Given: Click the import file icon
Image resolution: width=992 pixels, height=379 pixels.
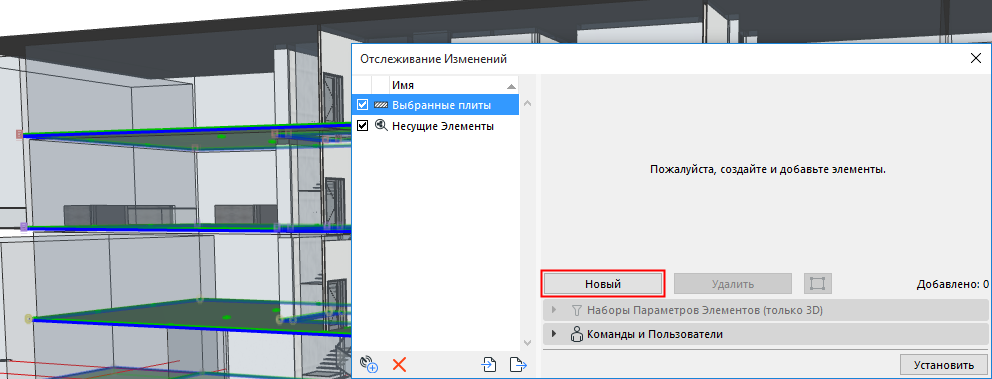Looking at the screenshot, I should [489, 364].
